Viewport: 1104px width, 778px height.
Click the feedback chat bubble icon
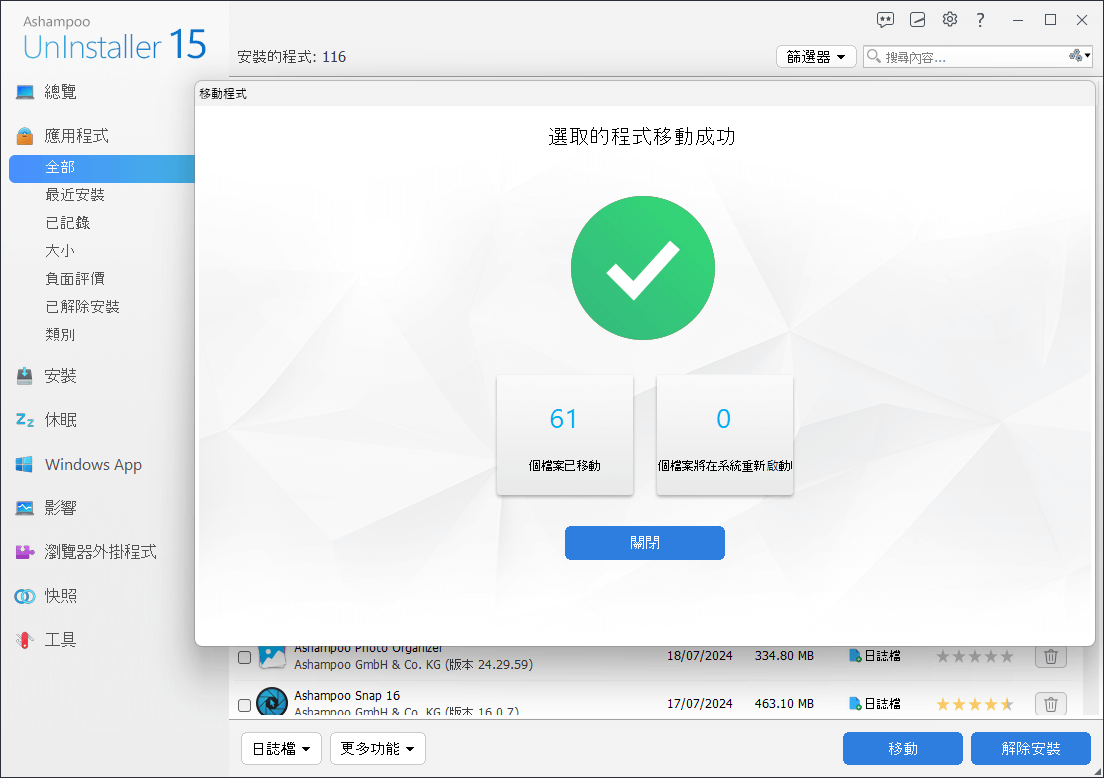pyautogui.click(x=885, y=20)
